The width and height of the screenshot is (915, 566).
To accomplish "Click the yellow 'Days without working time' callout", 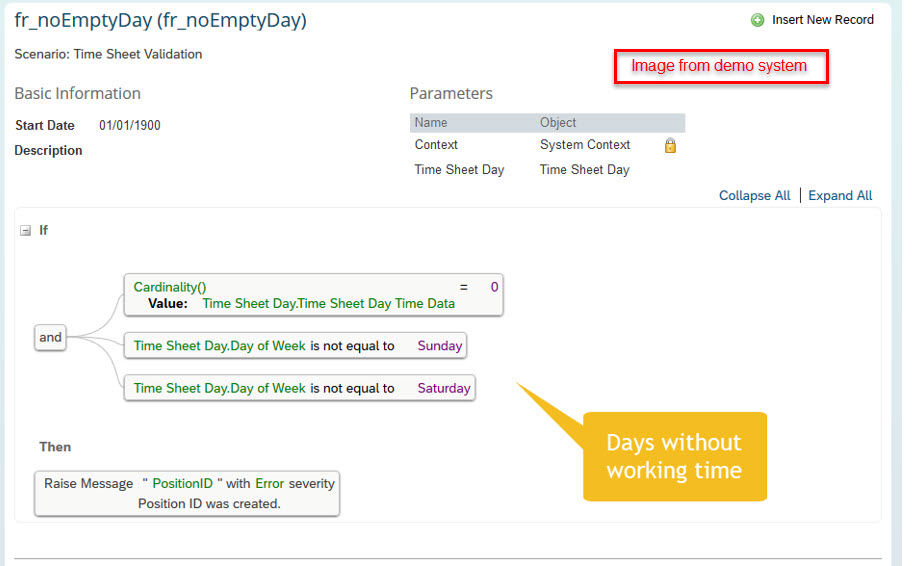I will click(675, 456).
